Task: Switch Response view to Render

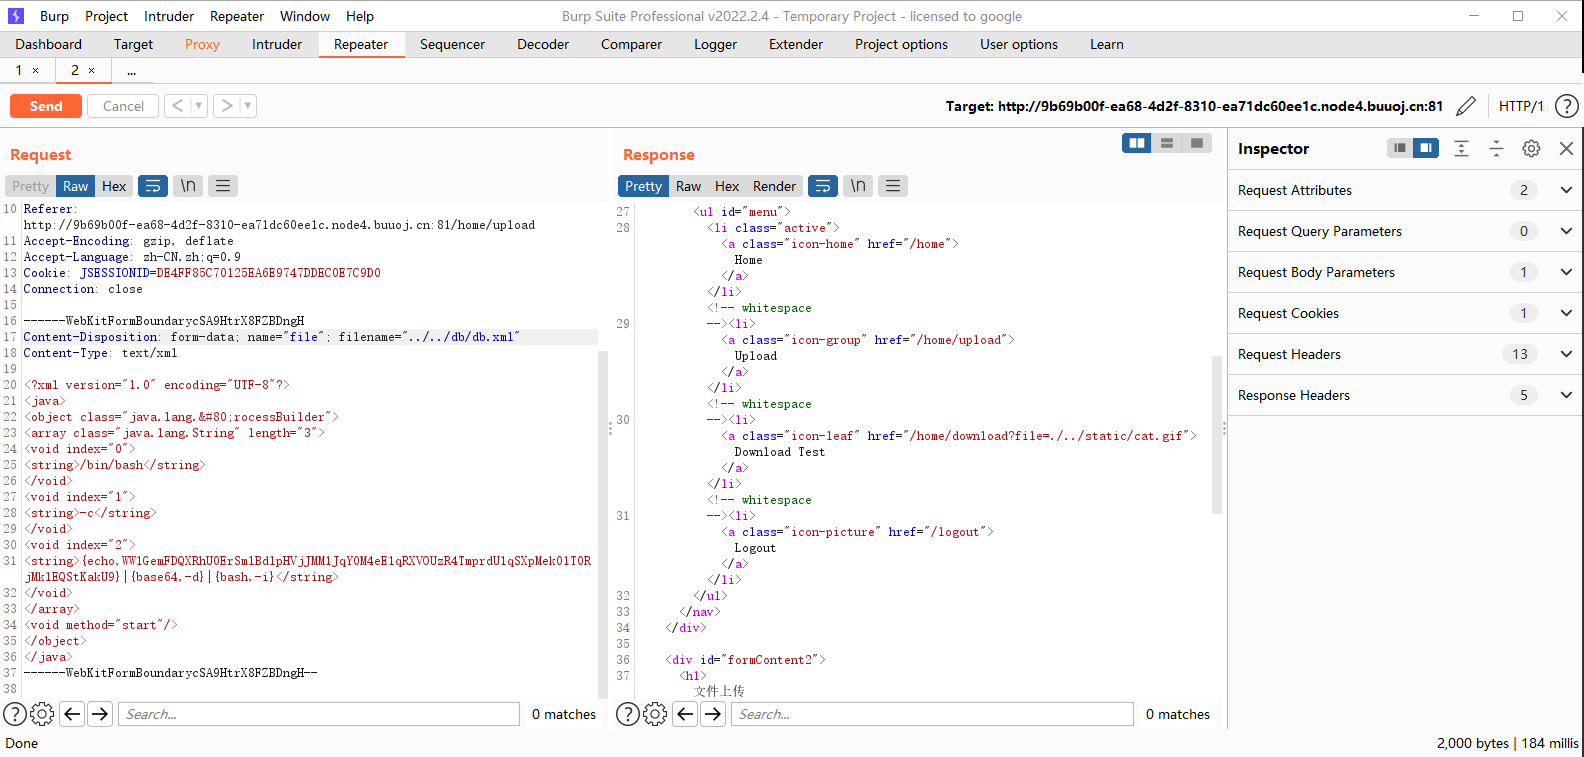Action: pyautogui.click(x=774, y=186)
